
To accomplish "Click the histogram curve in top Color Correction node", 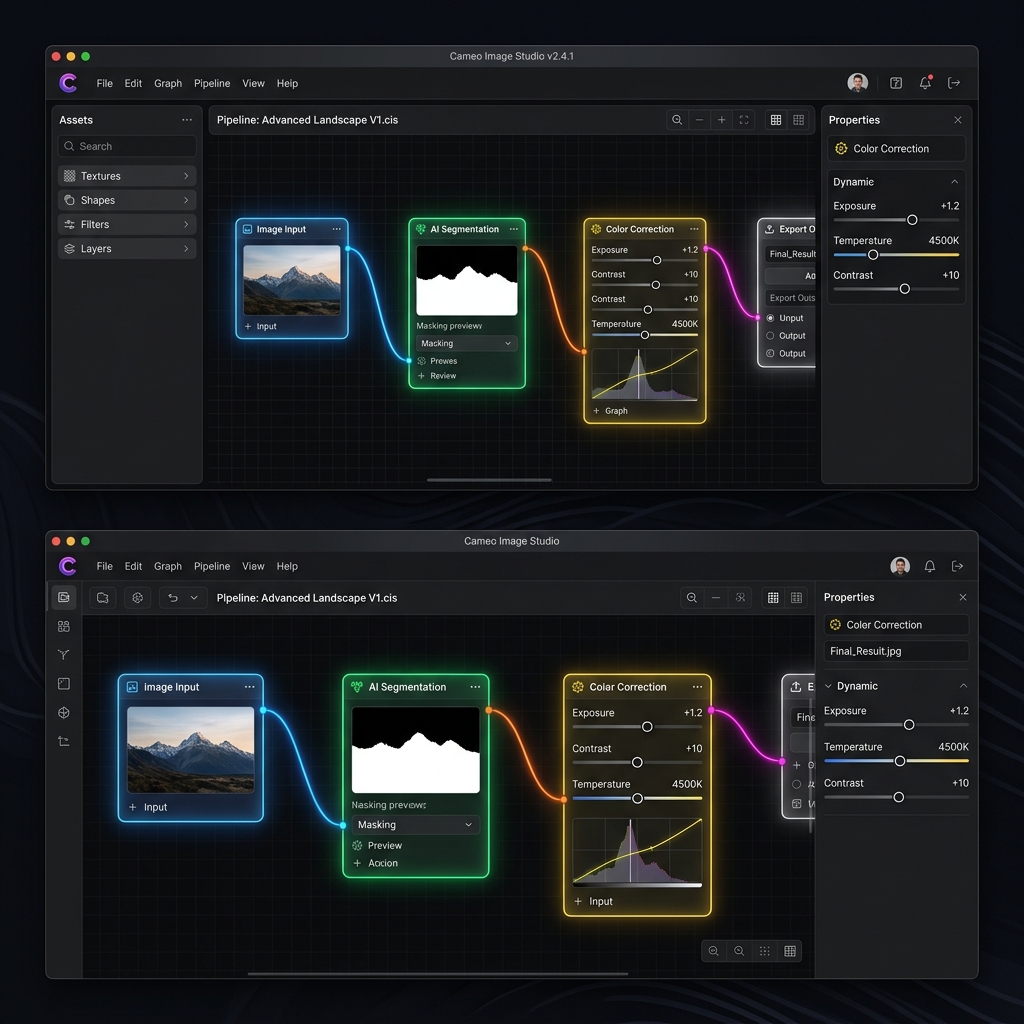I will point(645,374).
